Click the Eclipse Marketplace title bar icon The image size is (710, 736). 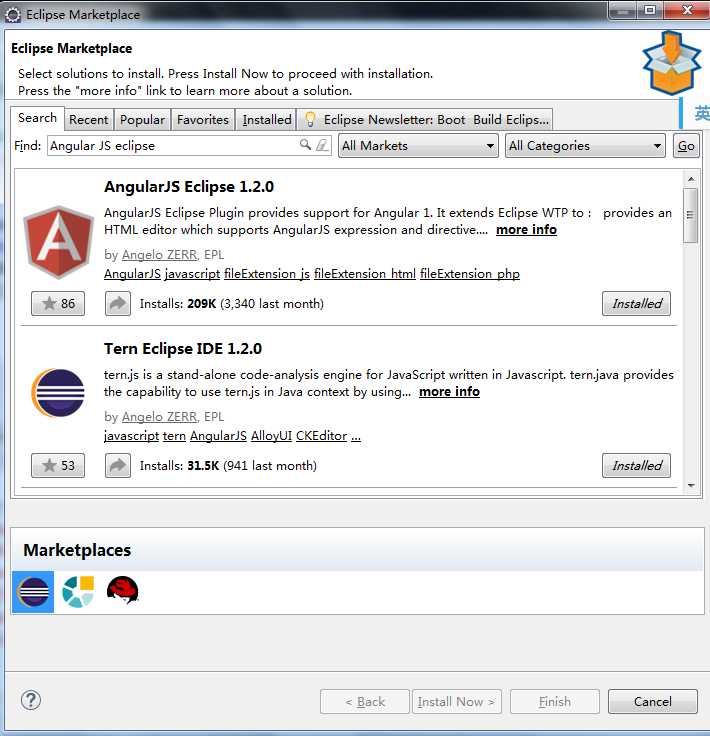tap(13, 15)
